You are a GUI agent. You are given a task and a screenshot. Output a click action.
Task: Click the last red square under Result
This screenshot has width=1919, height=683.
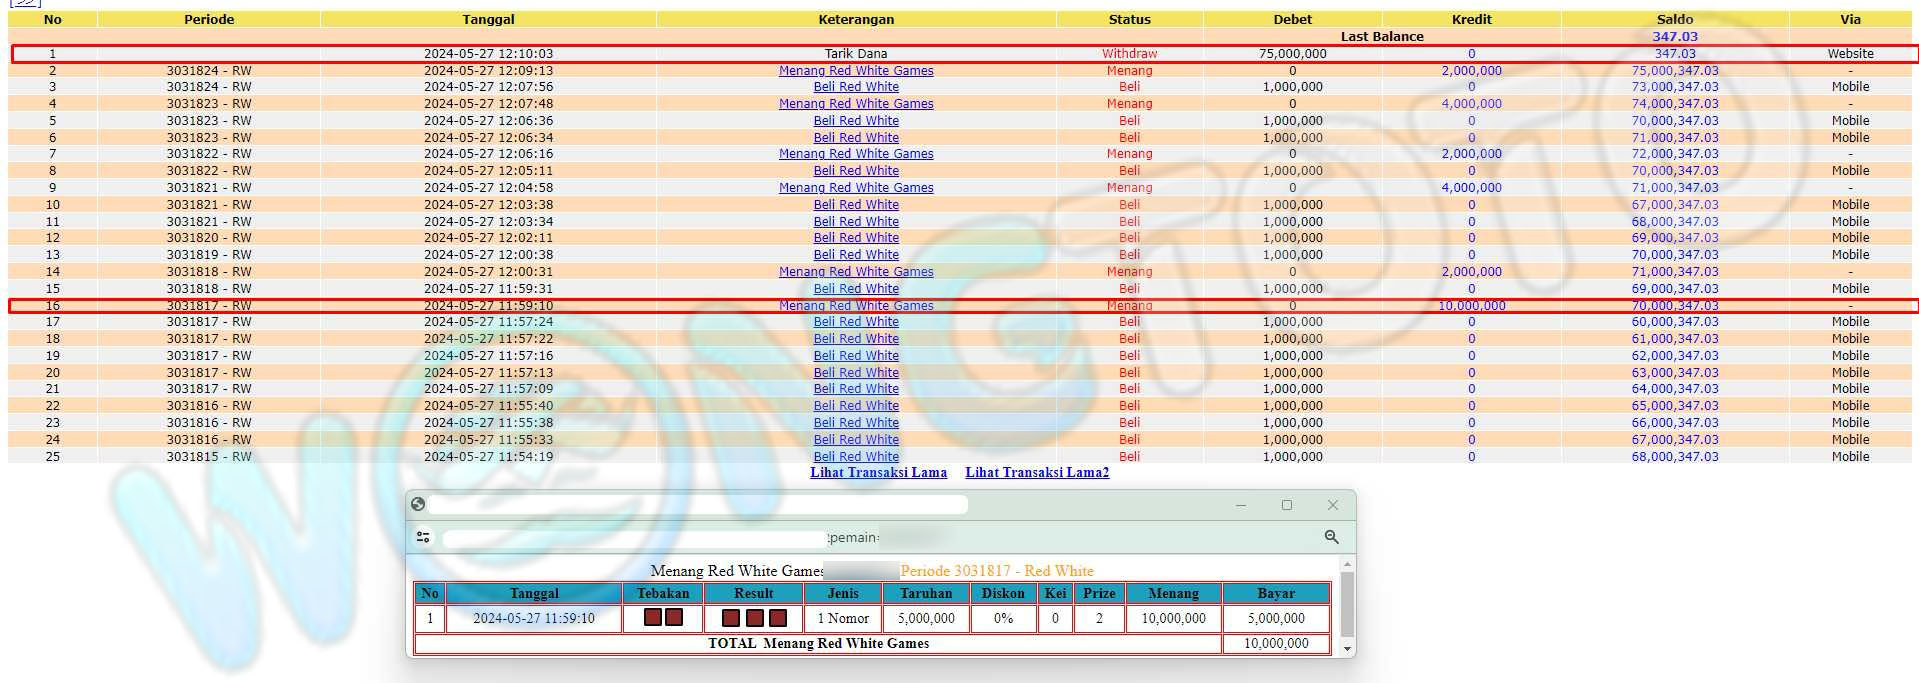pyautogui.click(x=778, y=618)
